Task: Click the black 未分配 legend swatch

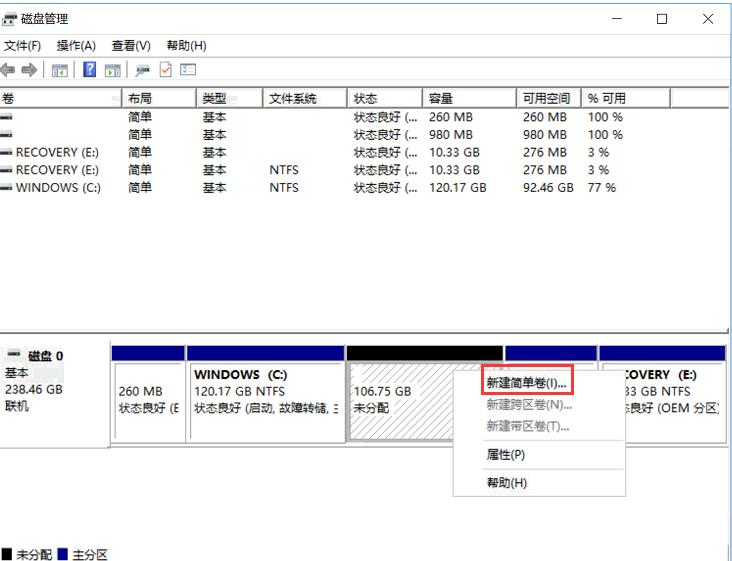Action: [7, 554]
